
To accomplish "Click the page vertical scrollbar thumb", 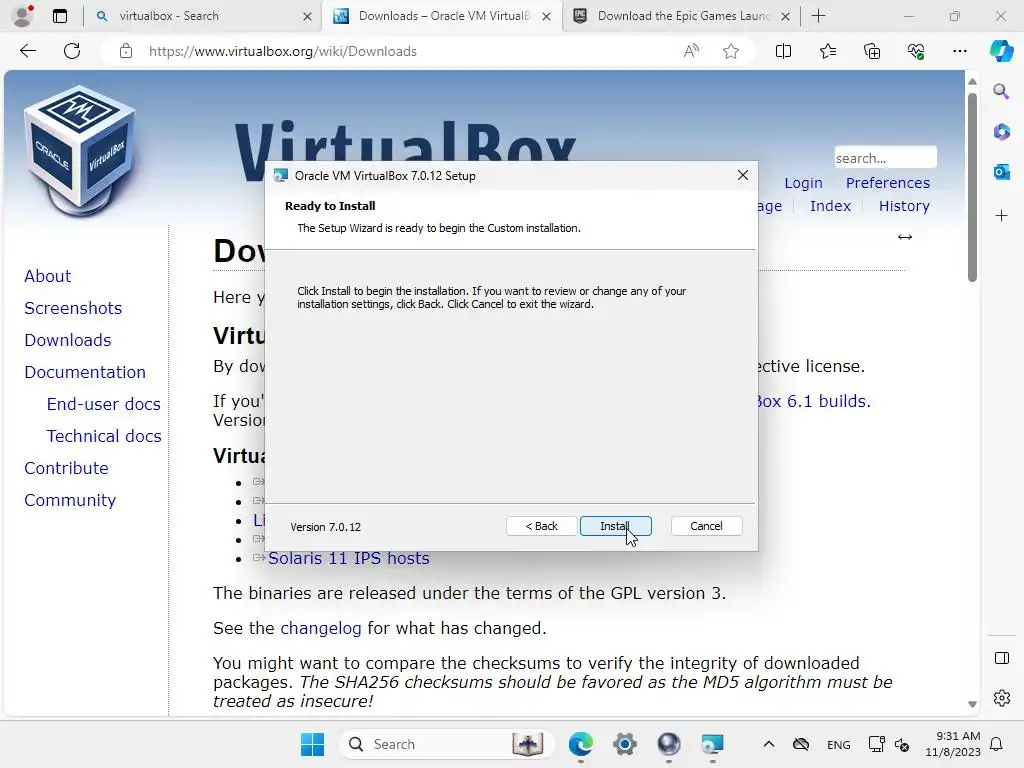I will 972,187.
